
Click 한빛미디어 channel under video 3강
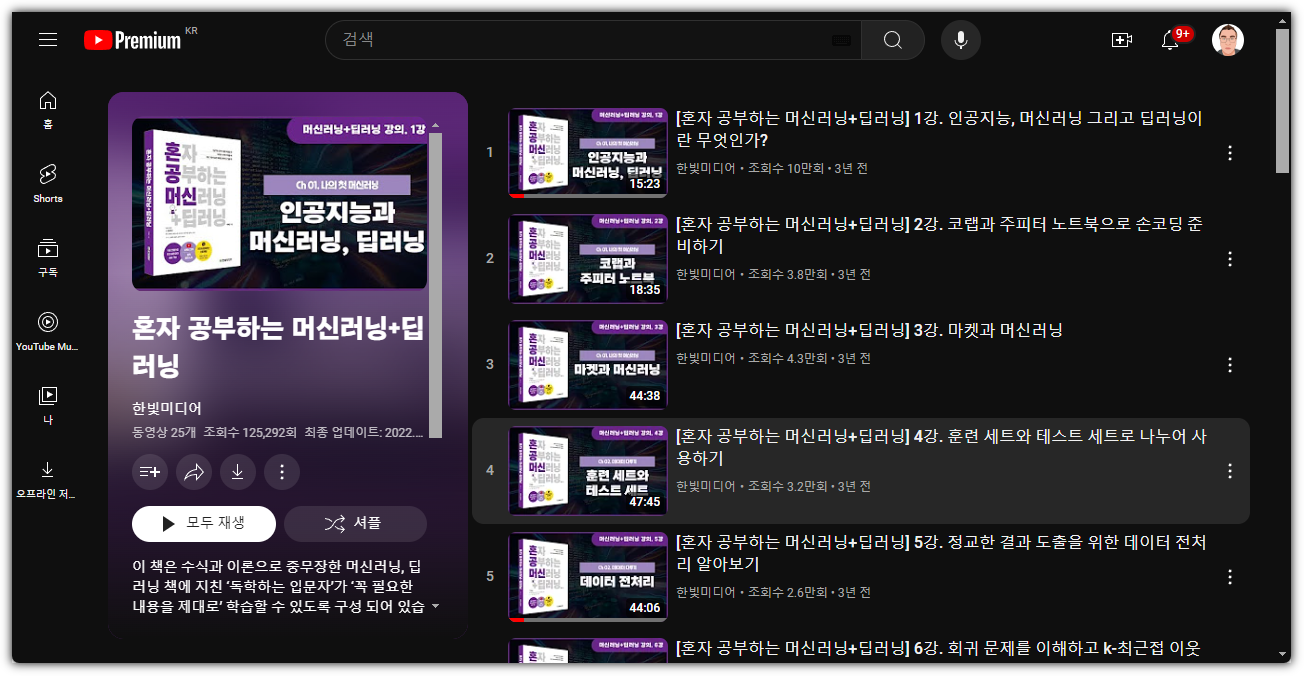tap(705, 358)
